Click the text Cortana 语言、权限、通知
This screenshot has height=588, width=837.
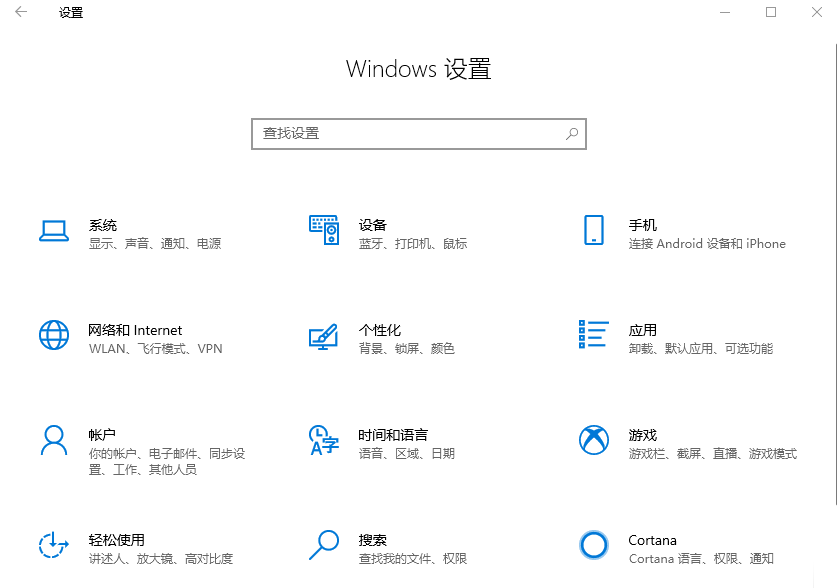[x=701, y=559]
